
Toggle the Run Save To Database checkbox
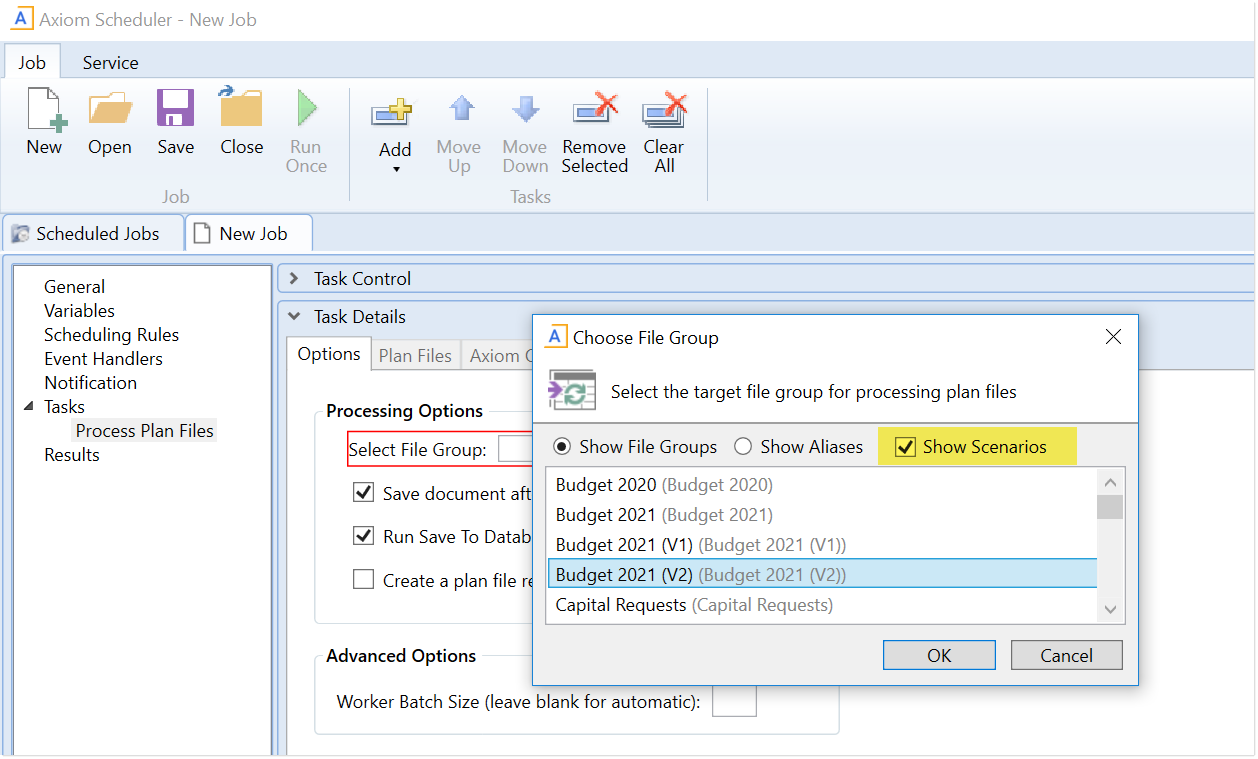[363, 536]
